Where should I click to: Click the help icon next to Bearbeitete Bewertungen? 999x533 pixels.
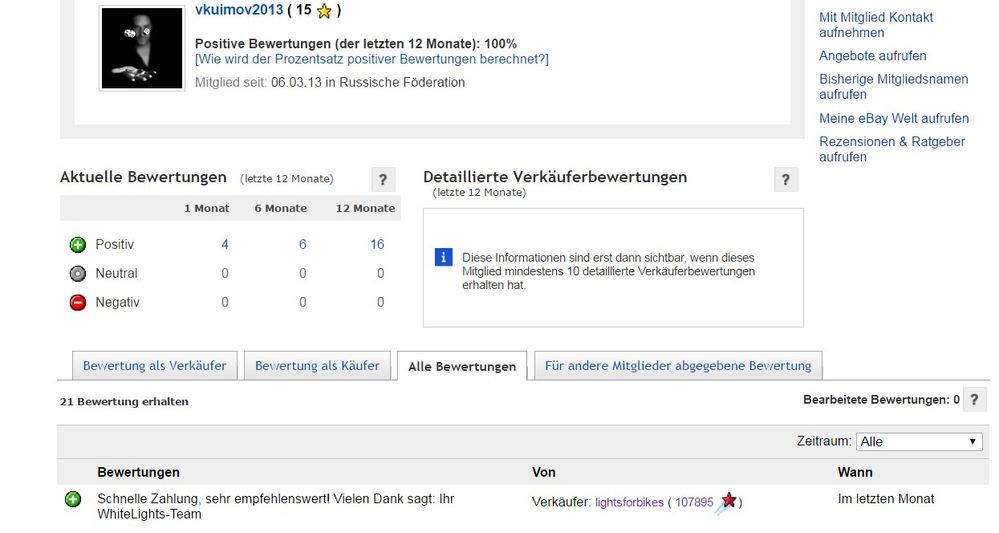click(x=975, y=400)
